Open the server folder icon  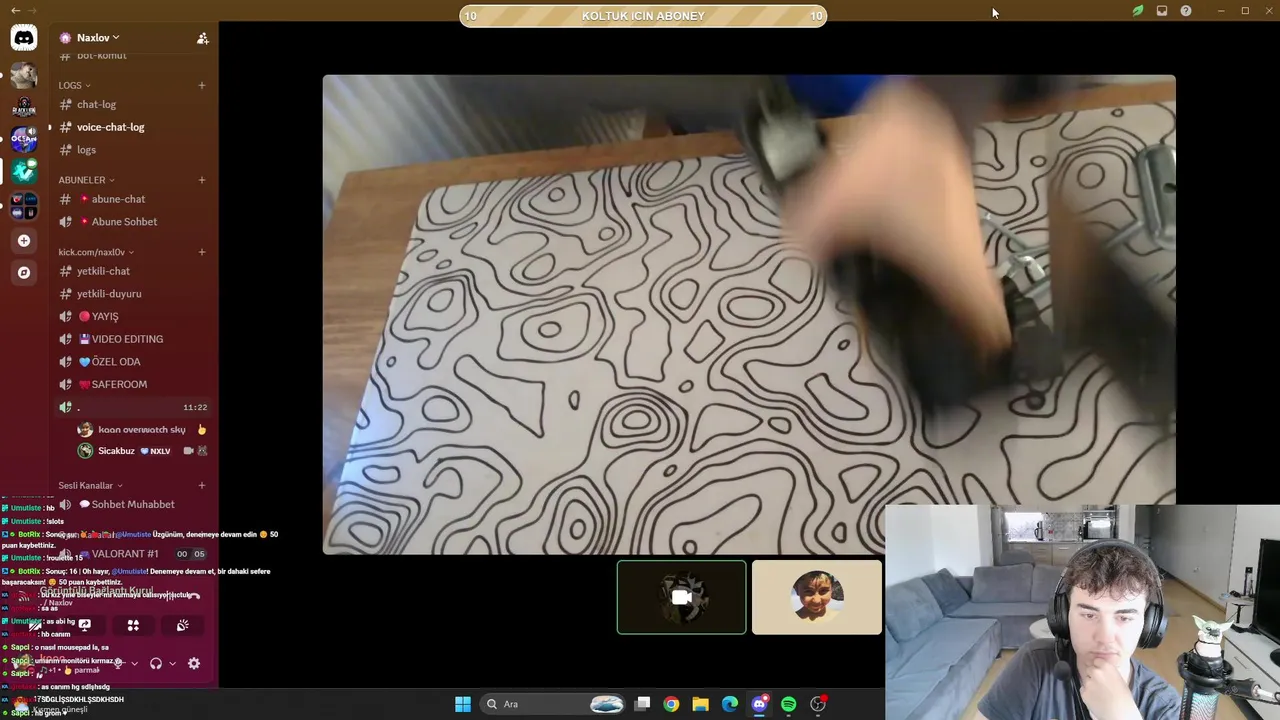(x=24, y=206)
